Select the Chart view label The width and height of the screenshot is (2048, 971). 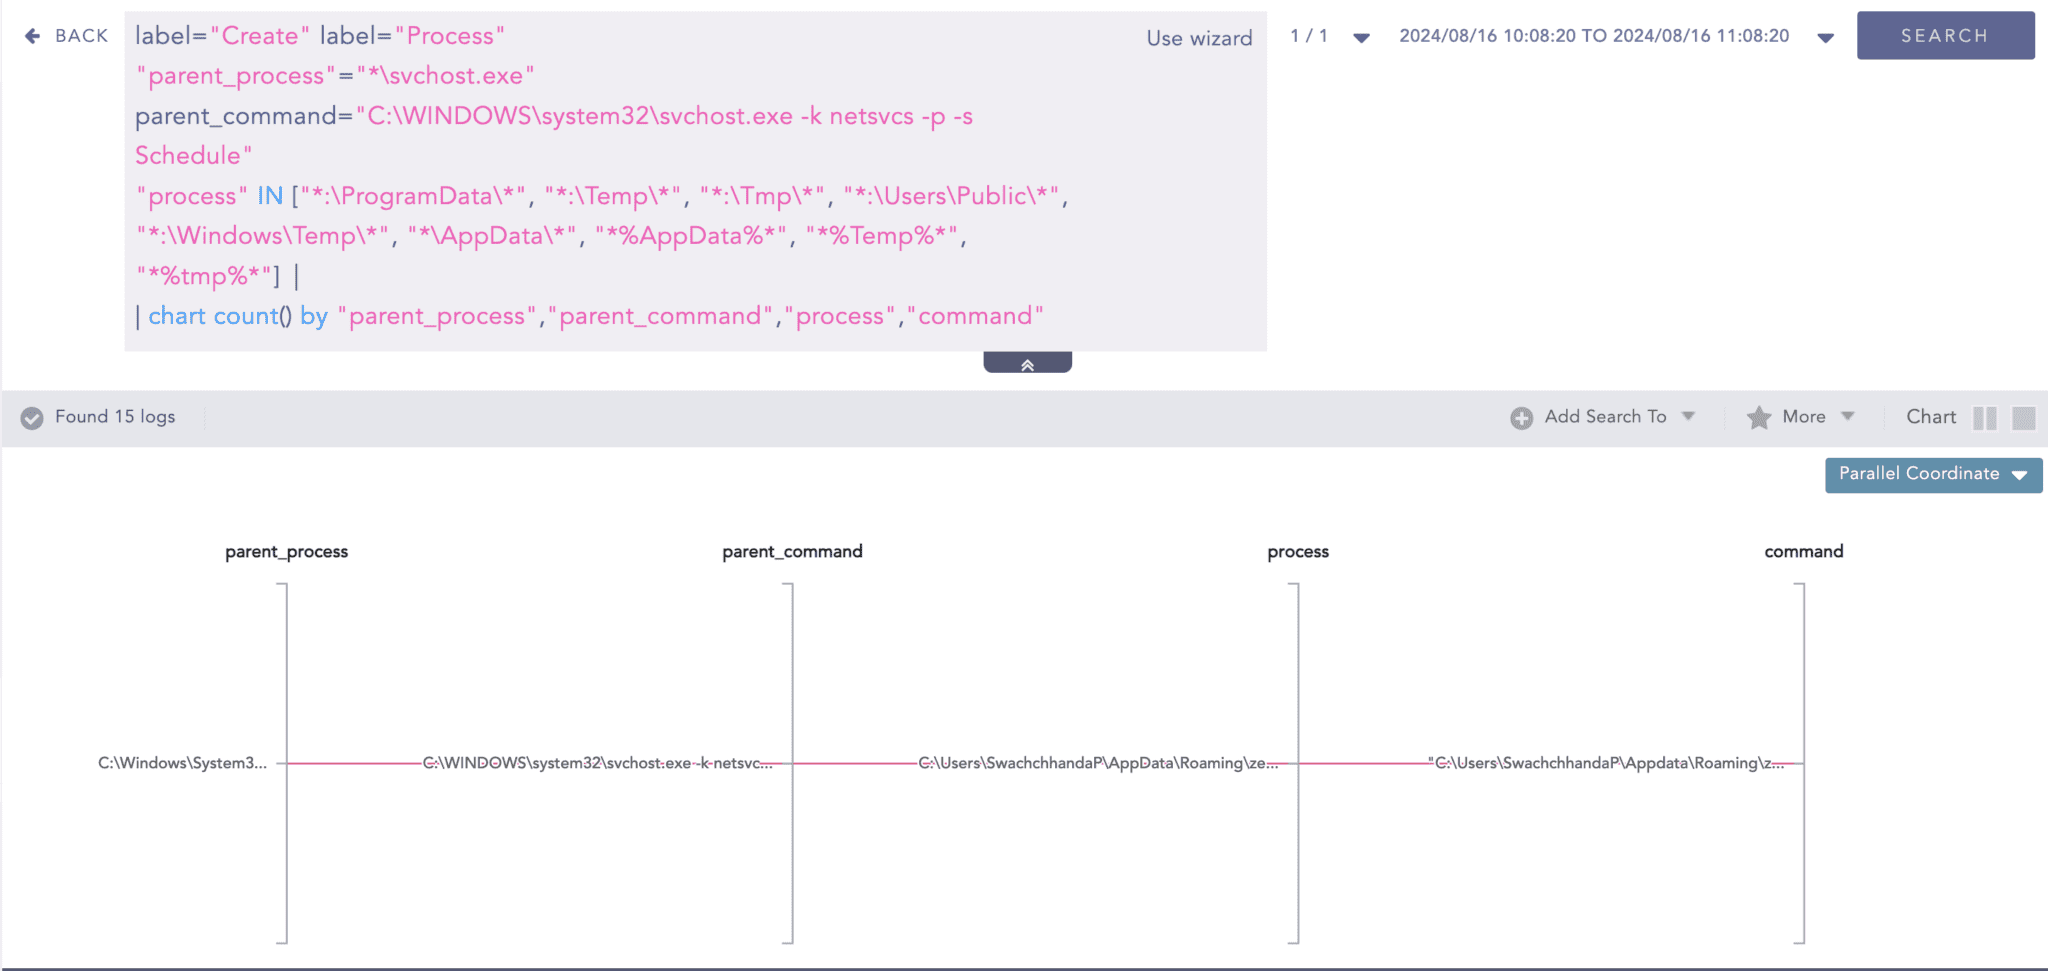point(1930,417)
